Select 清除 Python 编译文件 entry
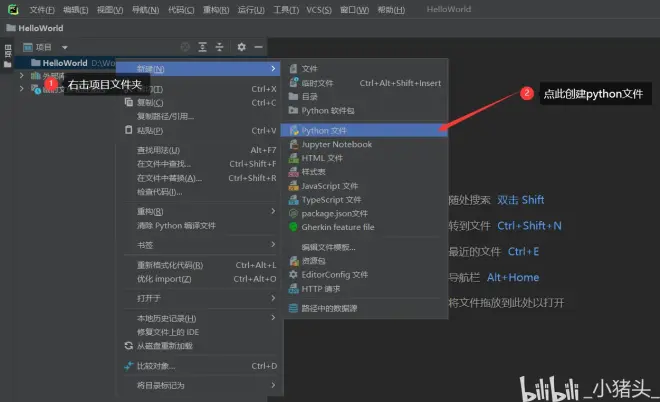The width and height of the screenshot is (660, 402). point(200,226)
